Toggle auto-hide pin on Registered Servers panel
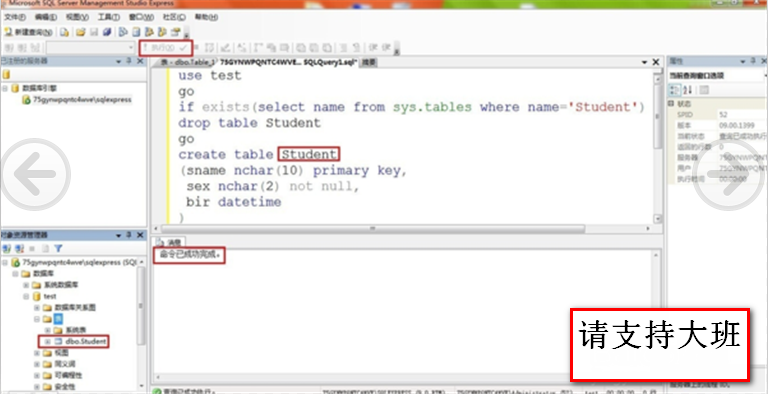Screen dimensions: 768x394 129,61
